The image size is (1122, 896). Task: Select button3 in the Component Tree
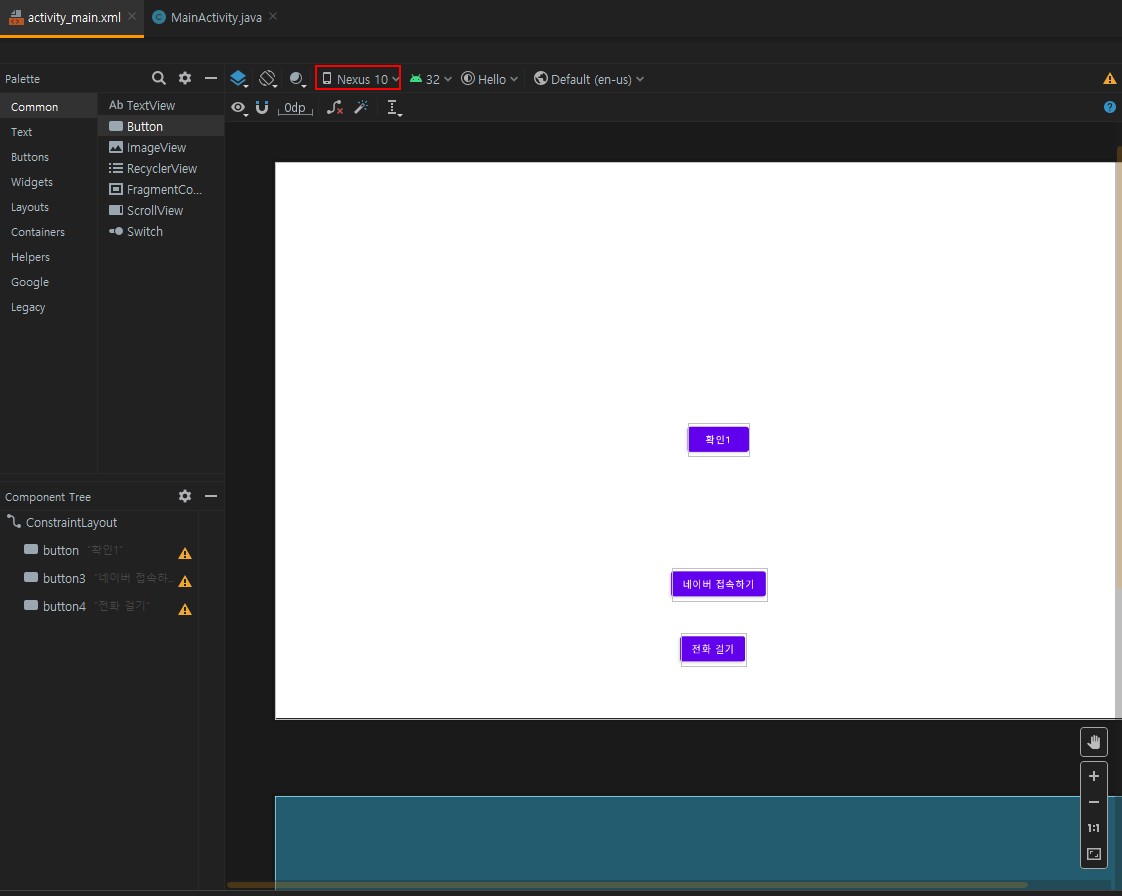click(x=99, y=578)
